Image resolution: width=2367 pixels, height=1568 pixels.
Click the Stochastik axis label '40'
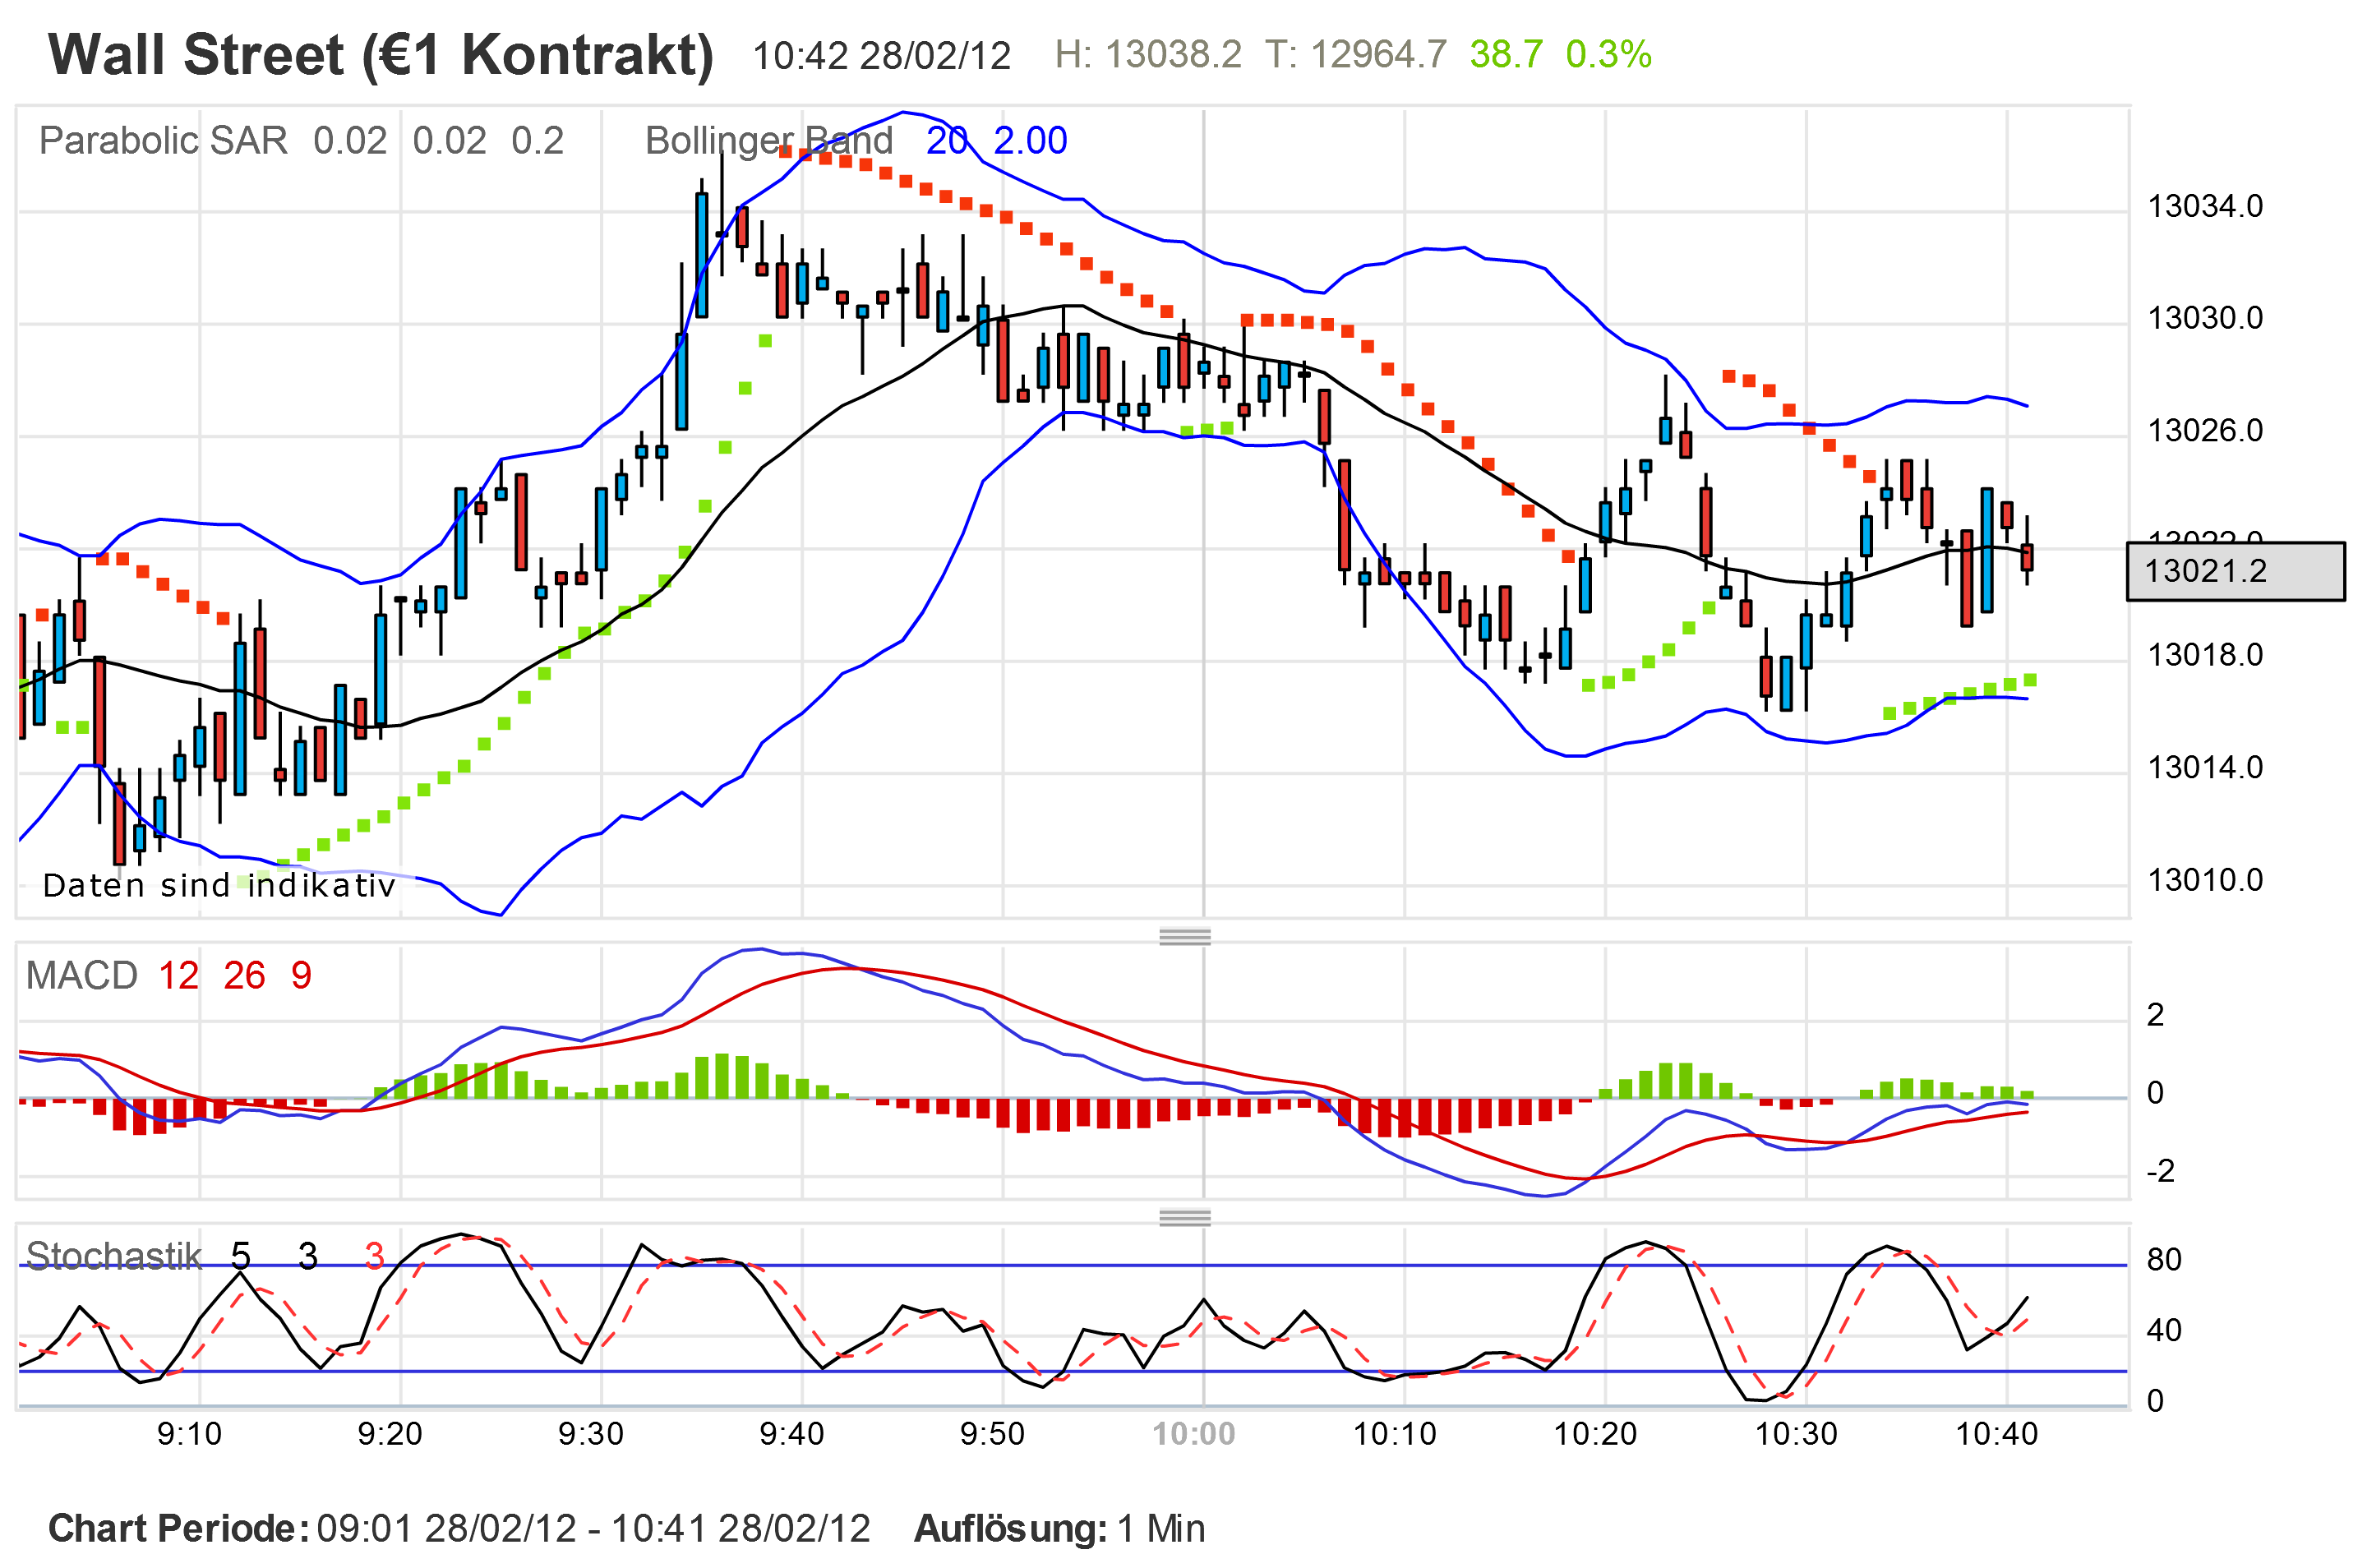(x=2165, y=1331)
